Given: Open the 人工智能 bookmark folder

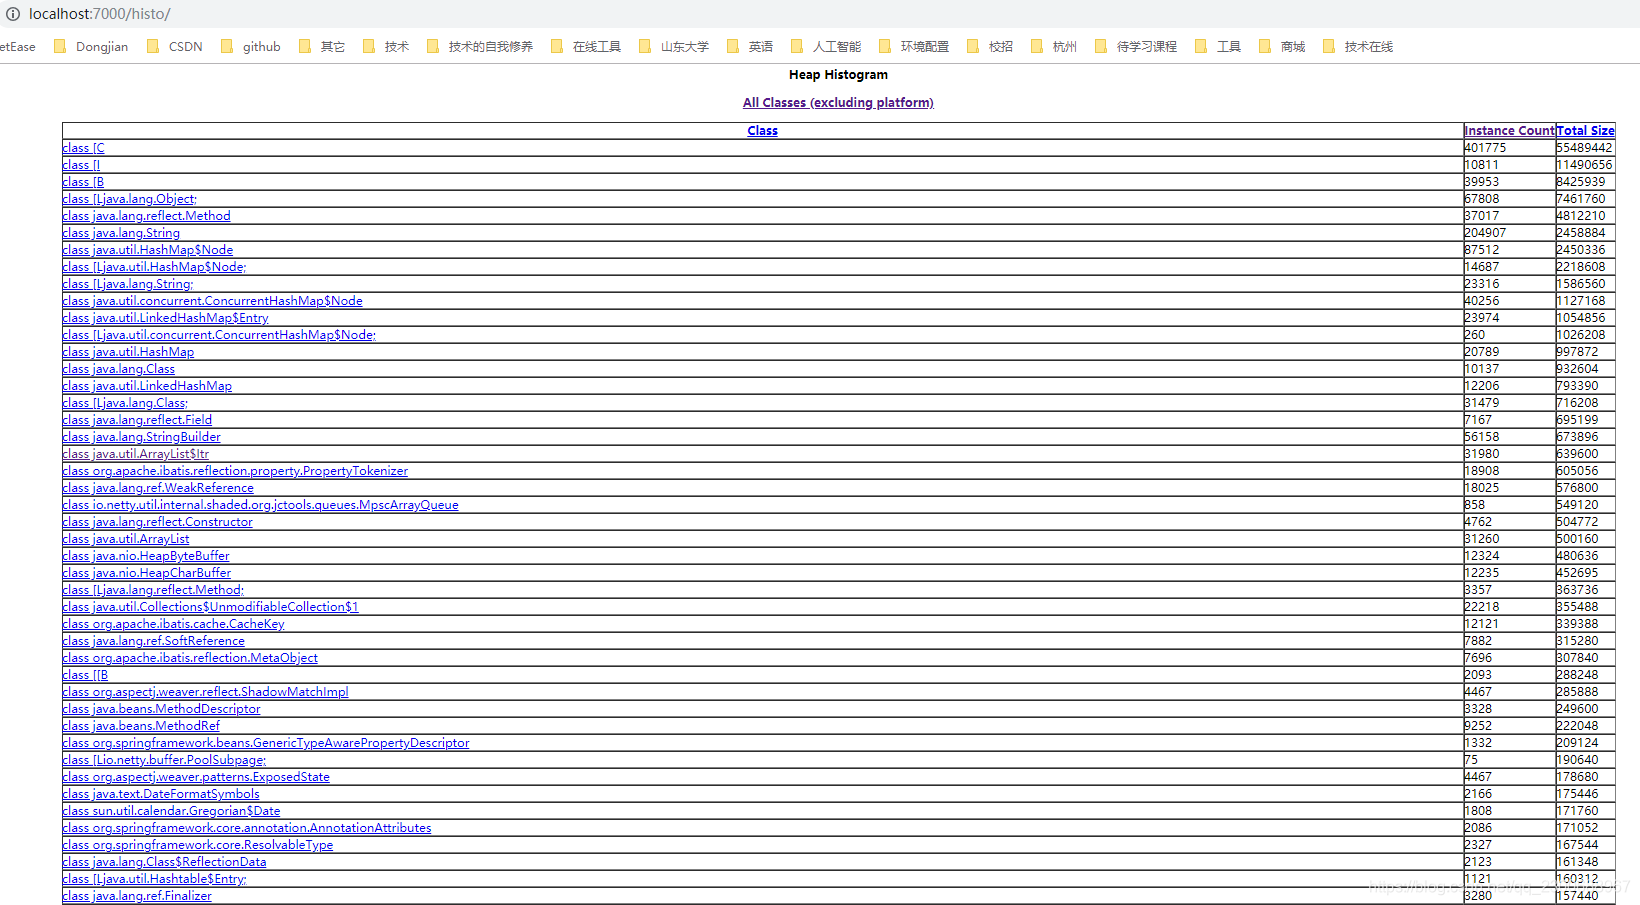Looking at the screenshot, I should (x=826, y=46).
